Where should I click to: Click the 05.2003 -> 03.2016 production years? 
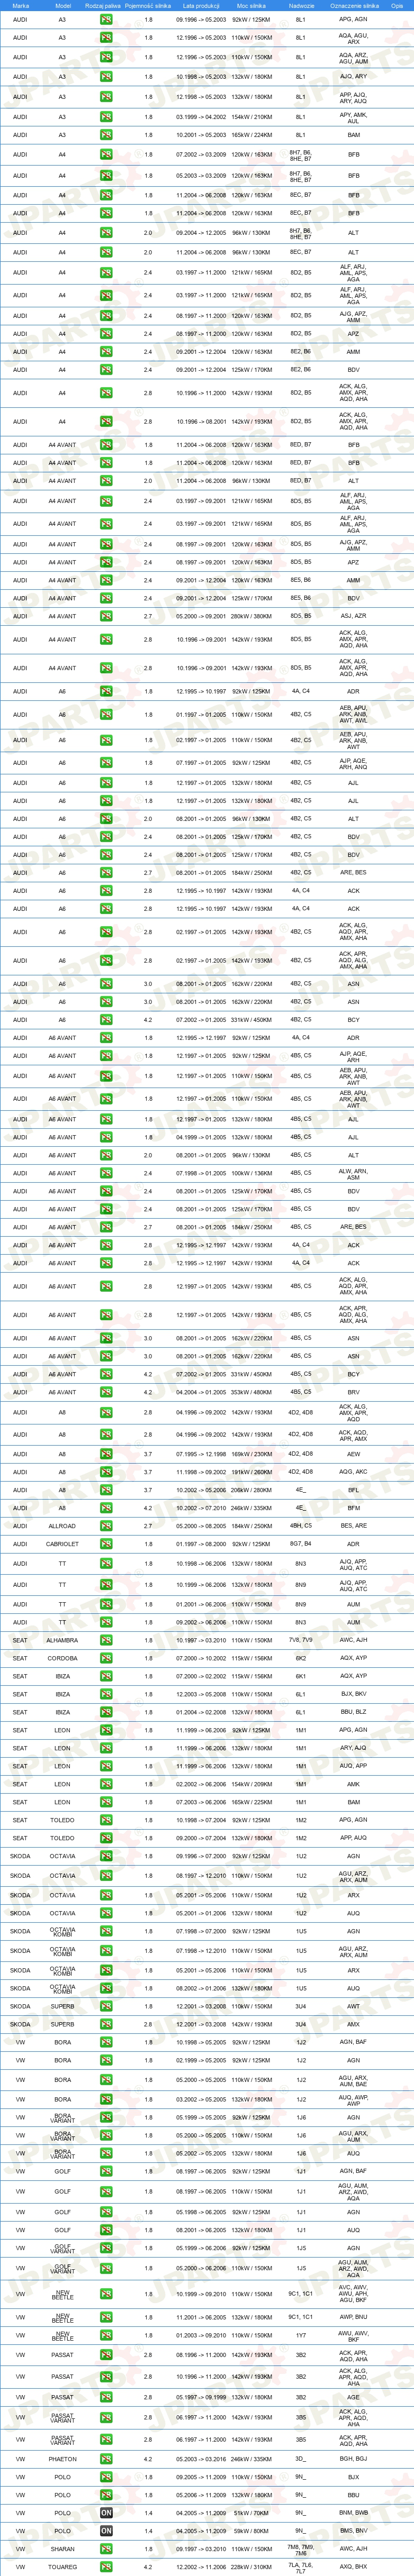click(201, 2459)
